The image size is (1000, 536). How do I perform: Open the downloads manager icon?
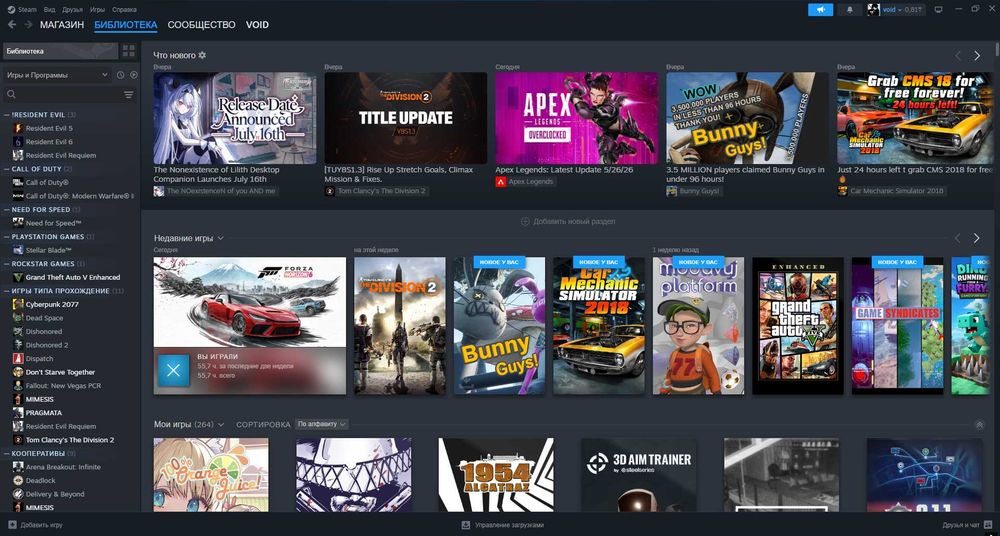pyautogui.click(x=465, y=525)
